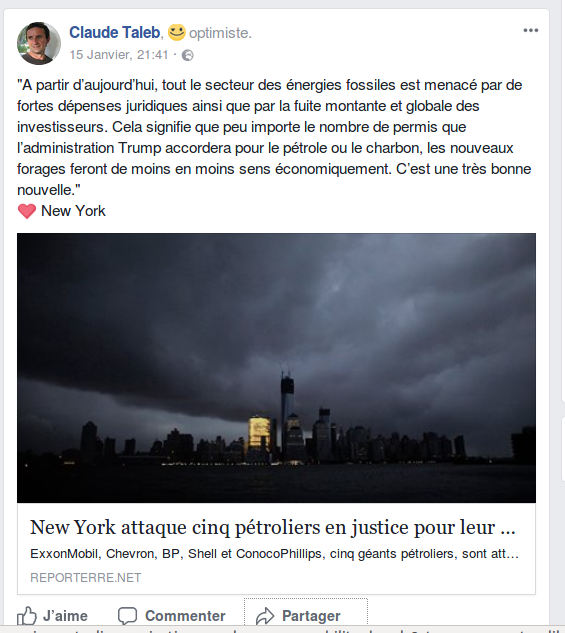Click the ExxonMobil, Chevron, BP article description
Viewport: 565px width, 633px height.
274,553
